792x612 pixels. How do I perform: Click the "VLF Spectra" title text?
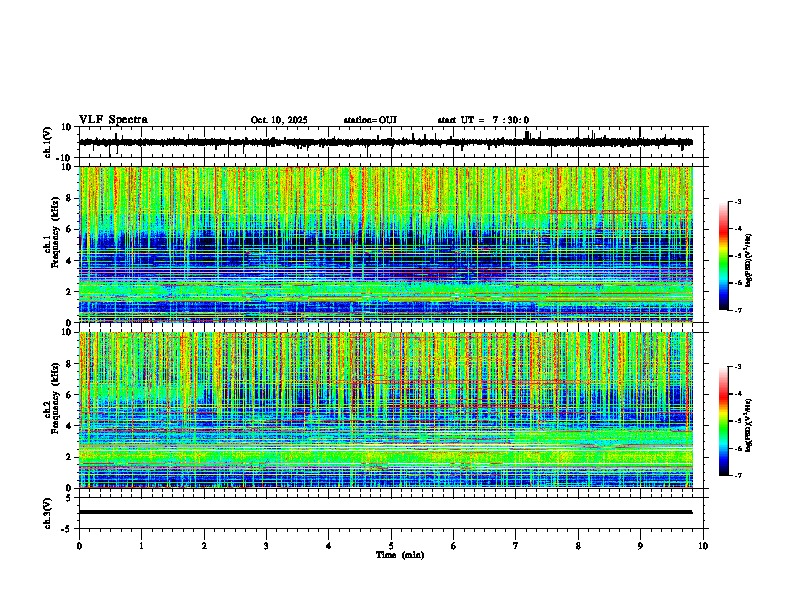tap(113, 120)
